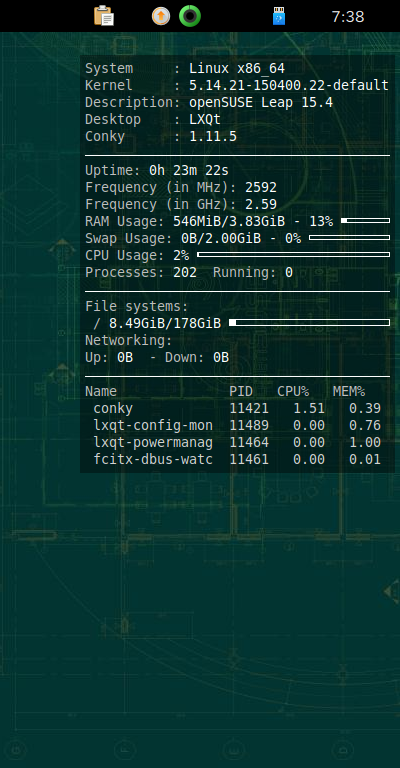Click the Networking Up/Down line
This screenshot has width=400, height=768.
[x=157, y=358]
